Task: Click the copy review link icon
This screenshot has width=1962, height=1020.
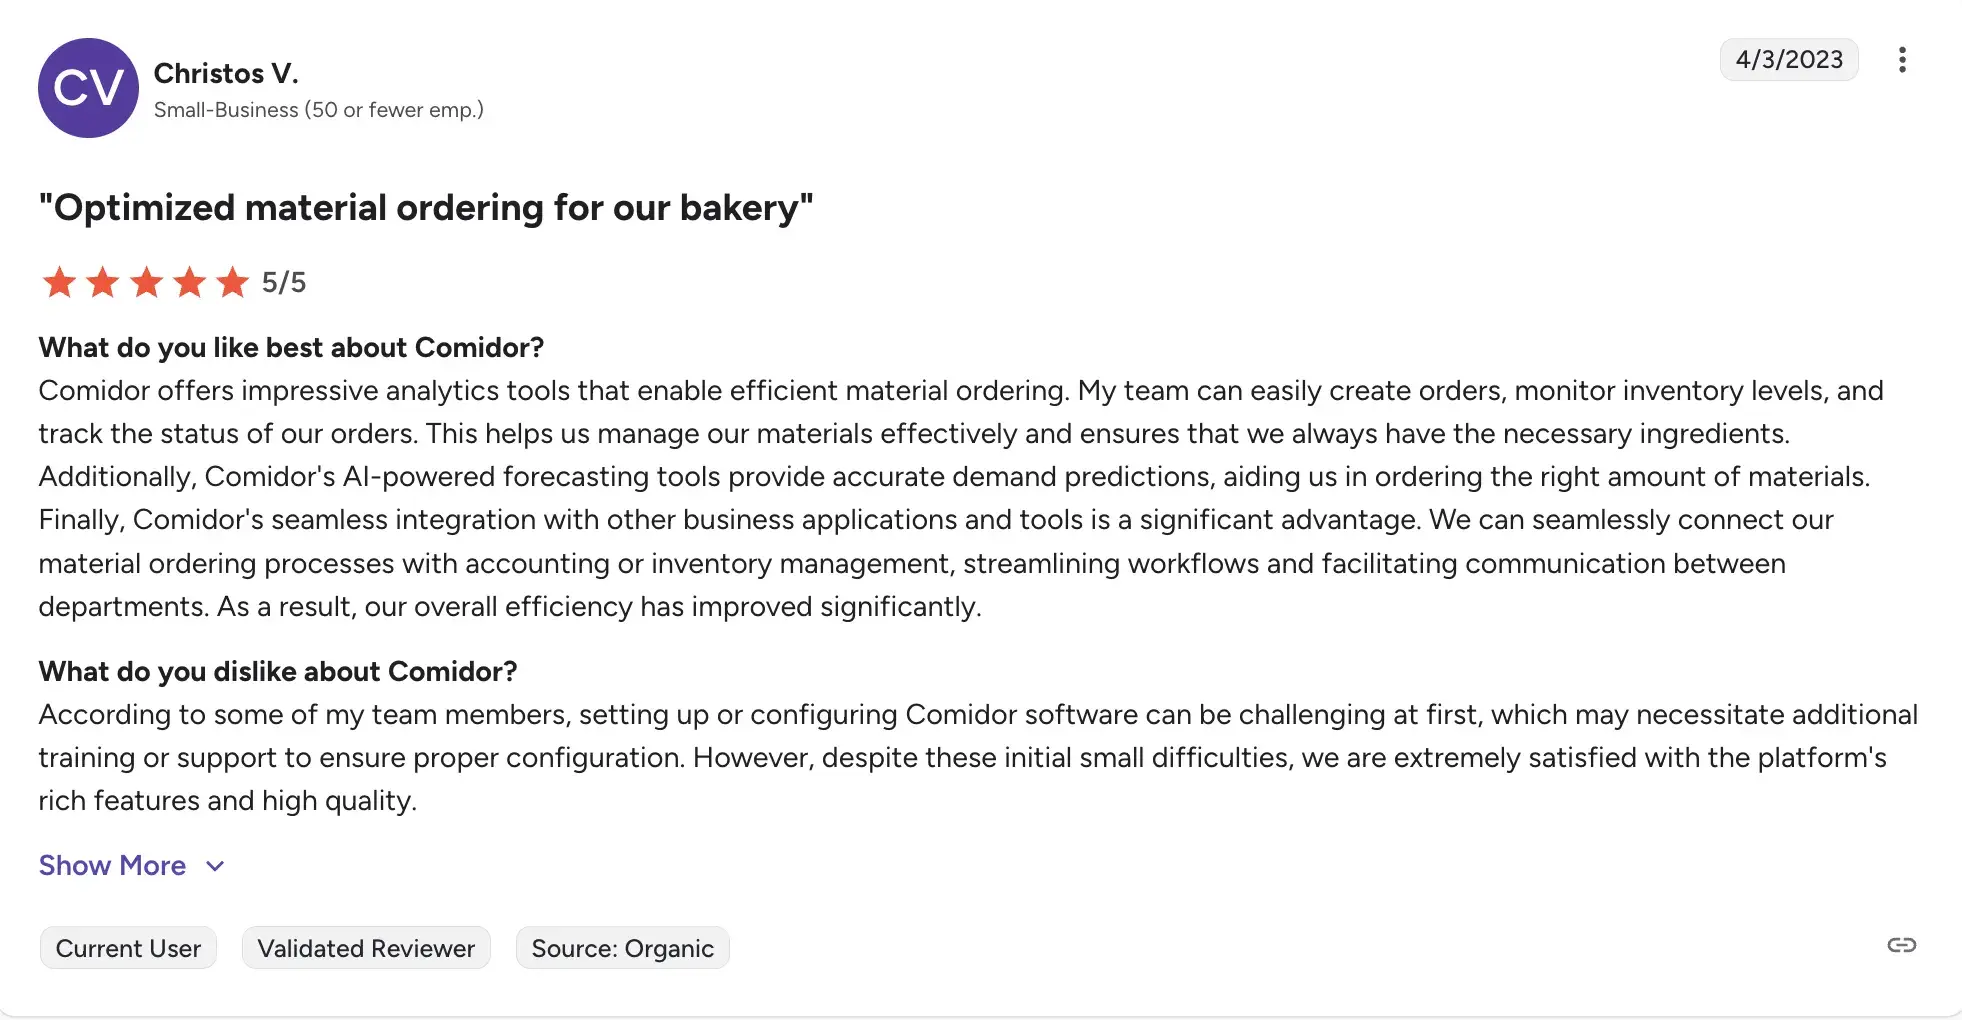Action: (1901, 945)
